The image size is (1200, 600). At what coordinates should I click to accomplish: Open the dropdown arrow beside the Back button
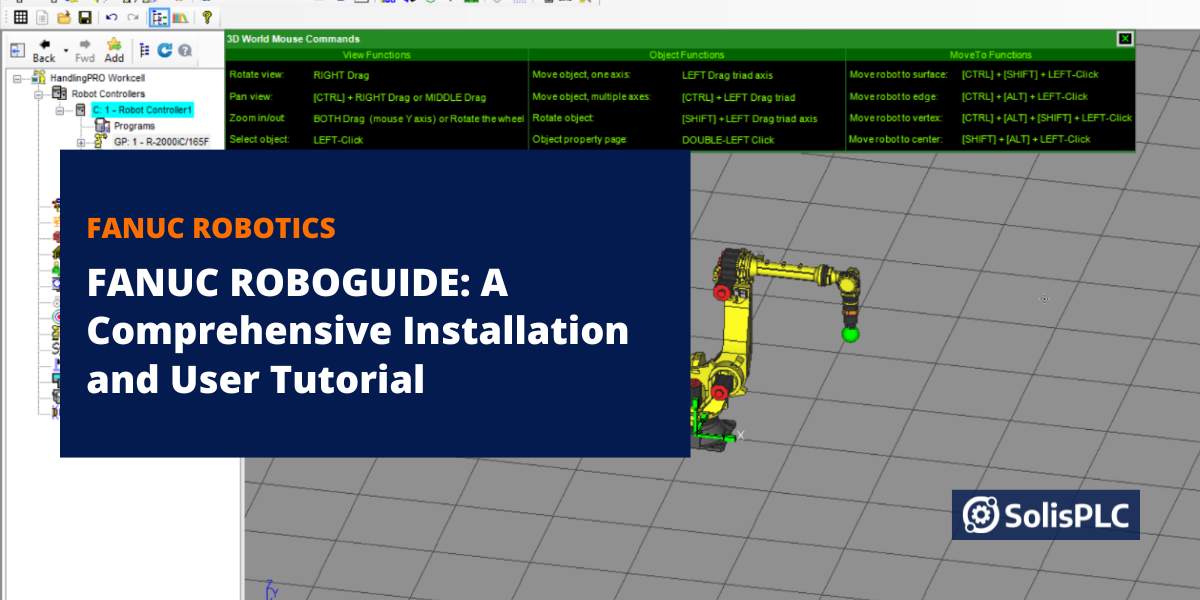[65, 51]
